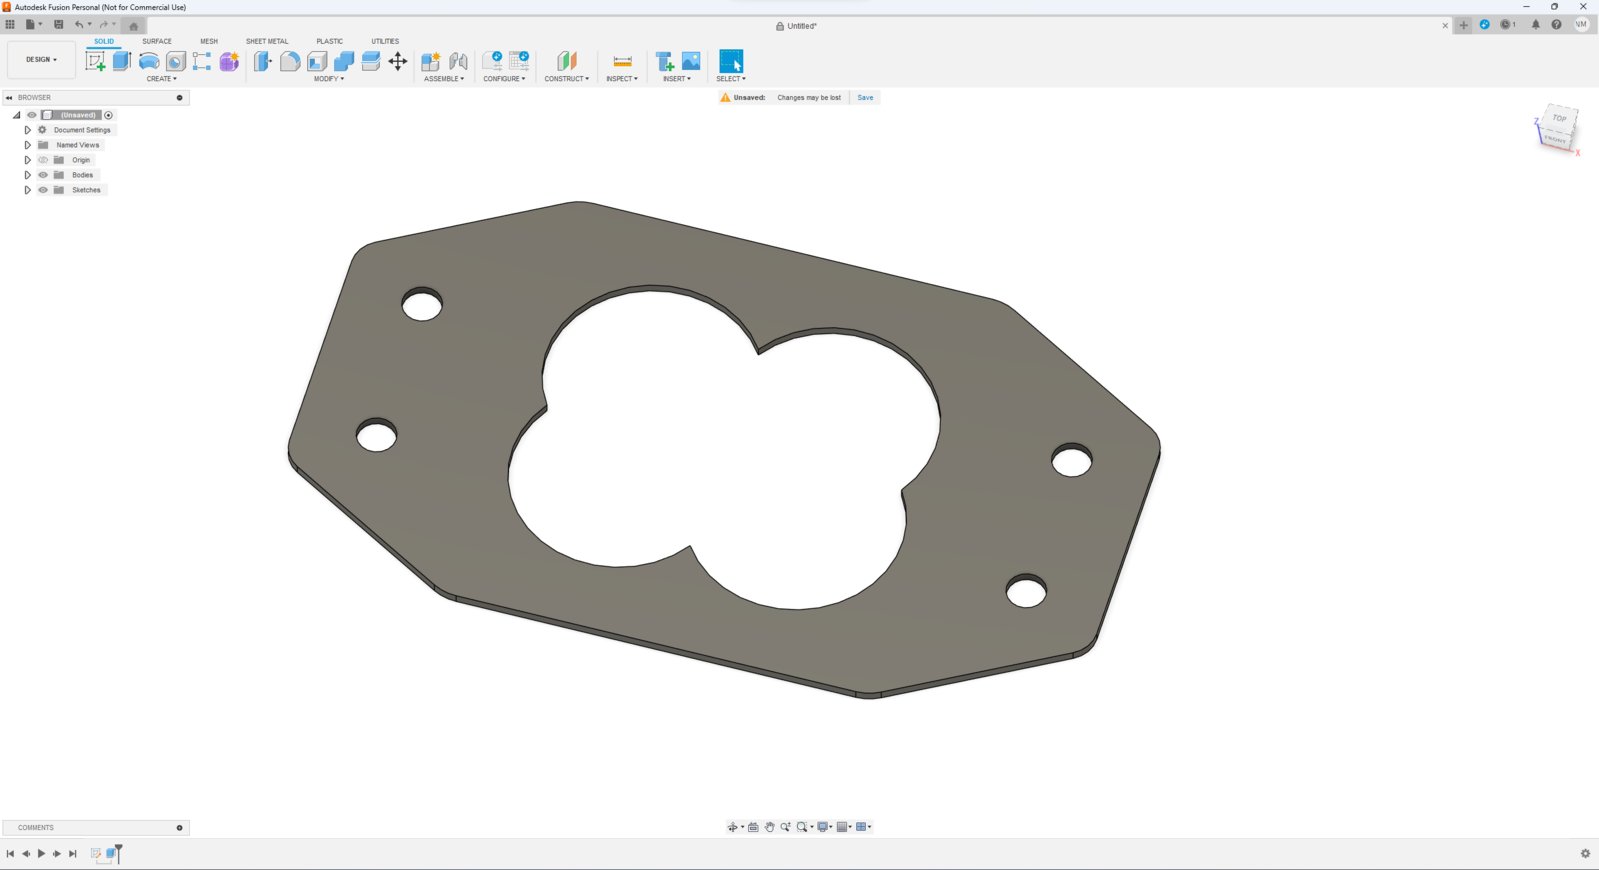Select the Offset Plane construct tool

pyautogui.click(x=567, y=61)
